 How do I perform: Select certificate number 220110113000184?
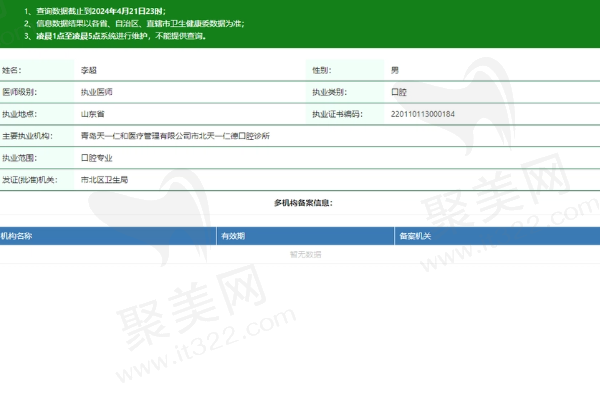click(423, 114)
